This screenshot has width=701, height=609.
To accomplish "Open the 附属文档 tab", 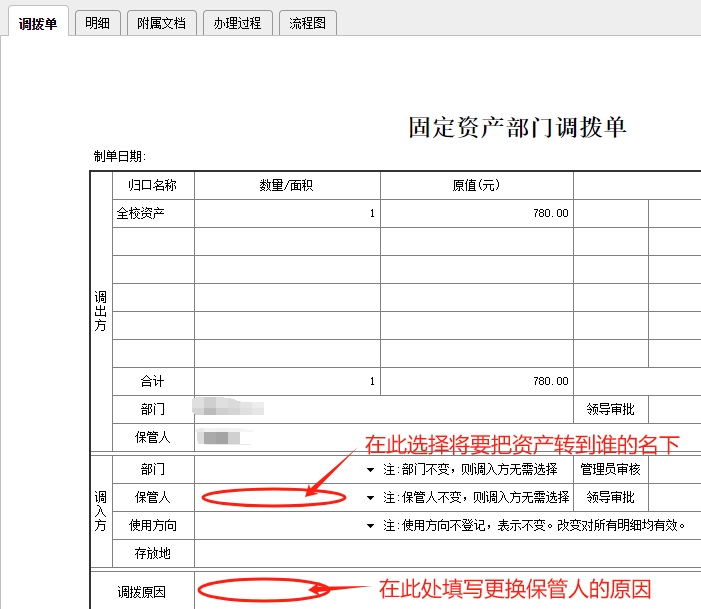I will [x=162, y=23].
